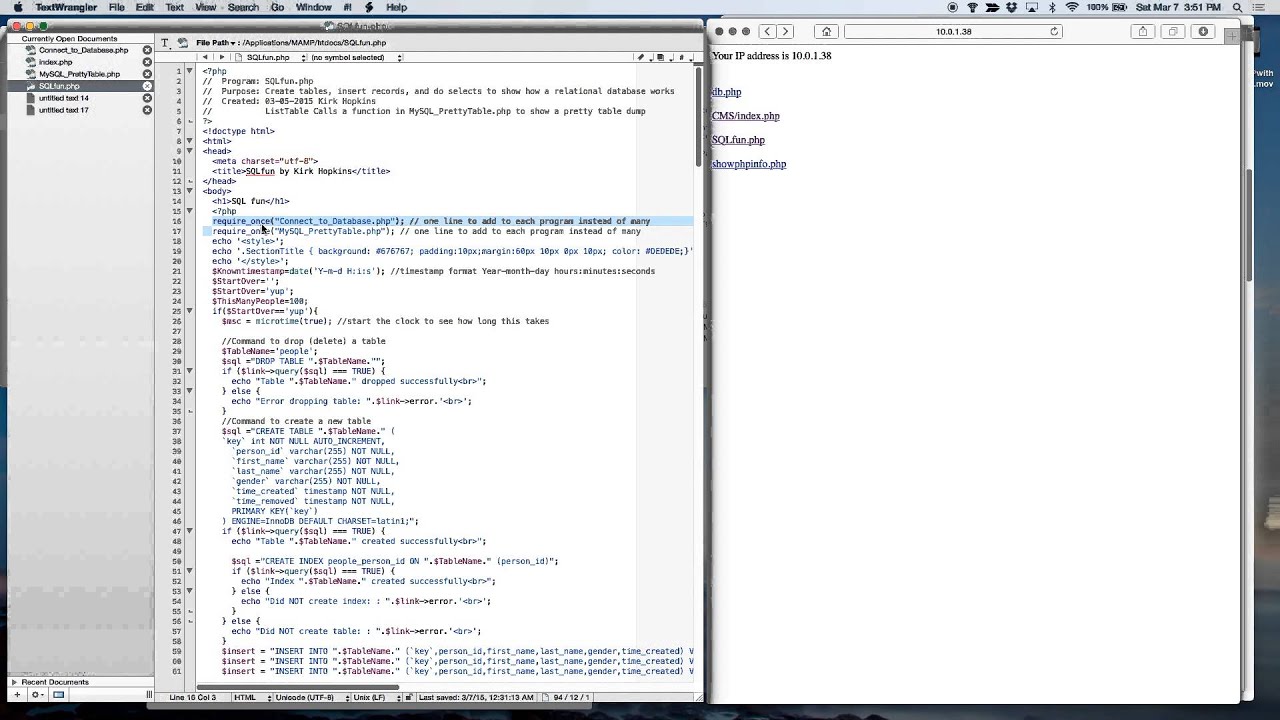Screen dimensions: 1280x720
Task: Select untitled text 14 document
Action: point(63,98)
